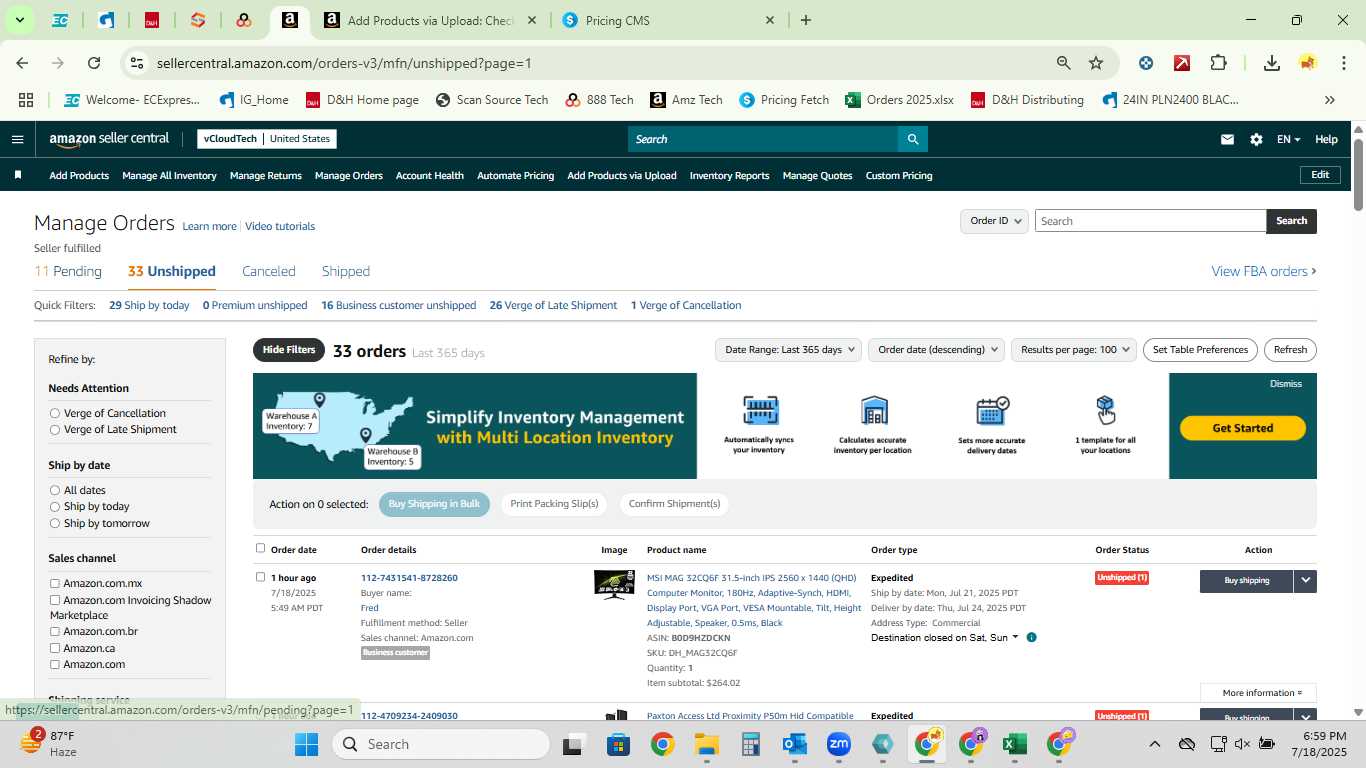Tick the select-all orders checkbox in the header
Viewport: 1366px width, 768px height.
[261, 548]
